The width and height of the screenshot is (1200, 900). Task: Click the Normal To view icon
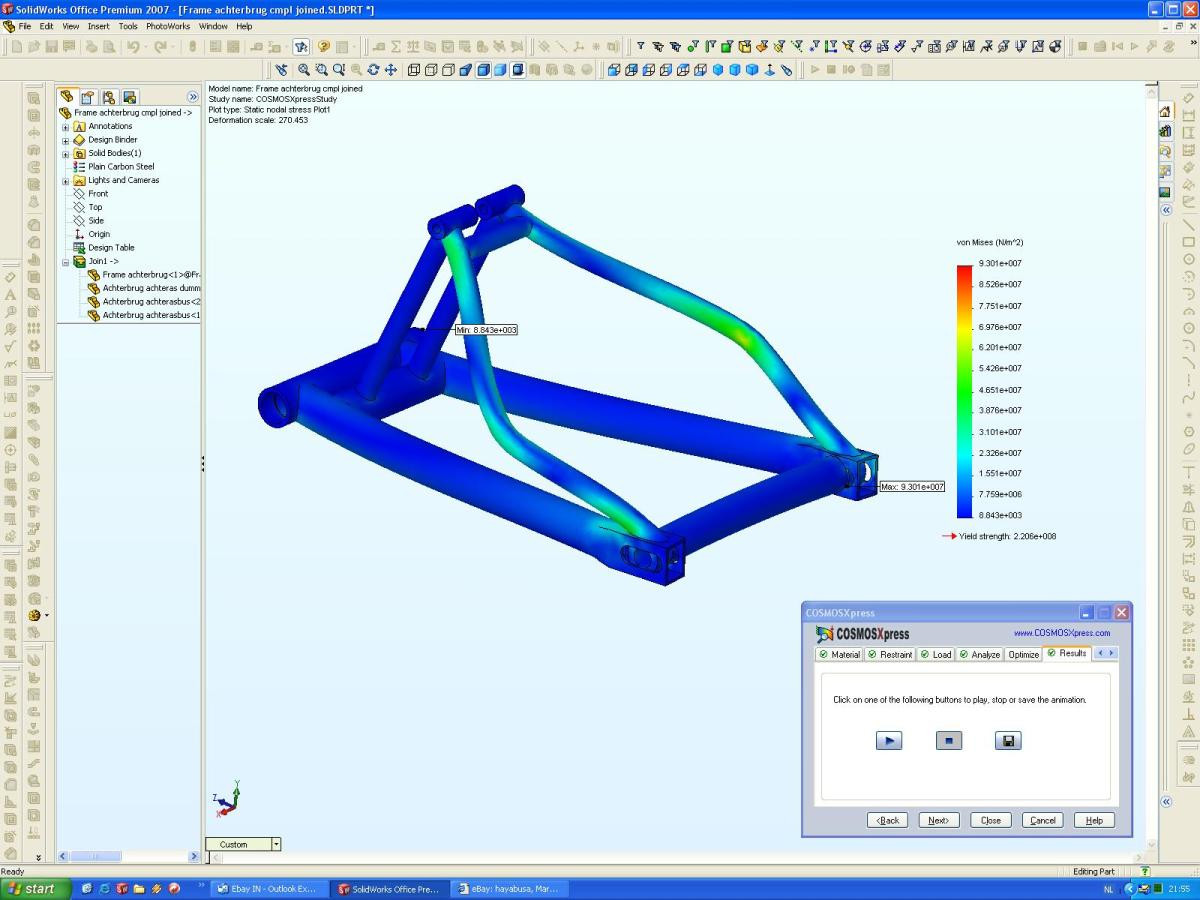(x=769, y=70)
